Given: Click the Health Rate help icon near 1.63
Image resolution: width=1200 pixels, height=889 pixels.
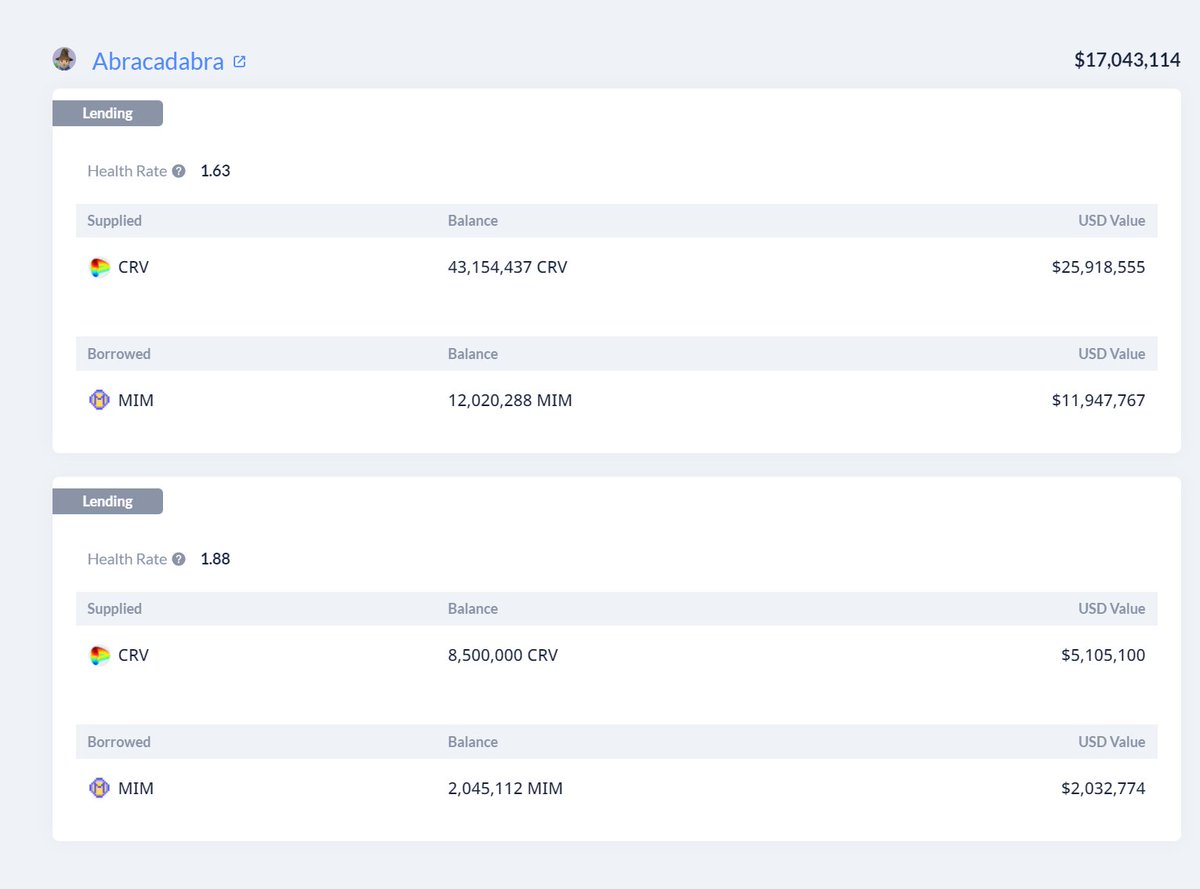Looking at the screenshot, I should click(179, 171).
